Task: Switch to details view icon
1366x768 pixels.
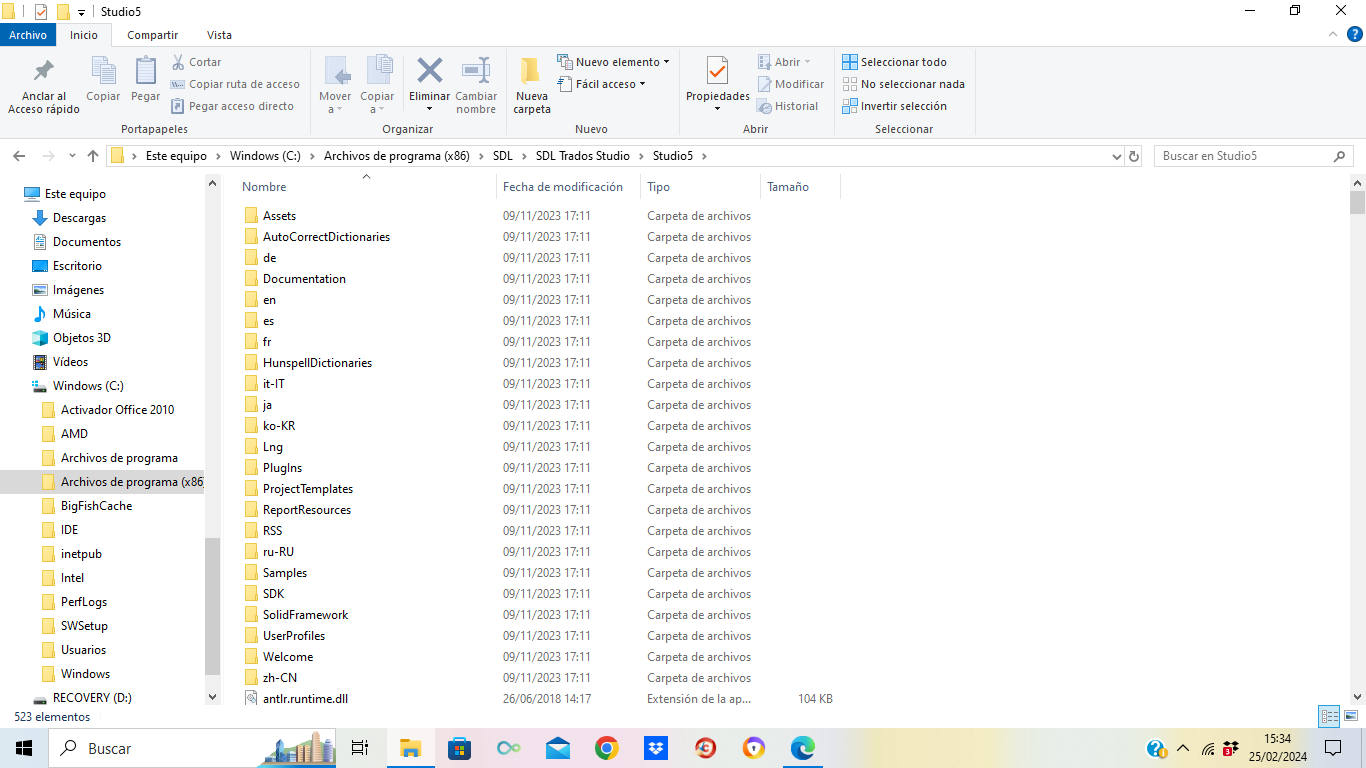Action: point(1329,716)
